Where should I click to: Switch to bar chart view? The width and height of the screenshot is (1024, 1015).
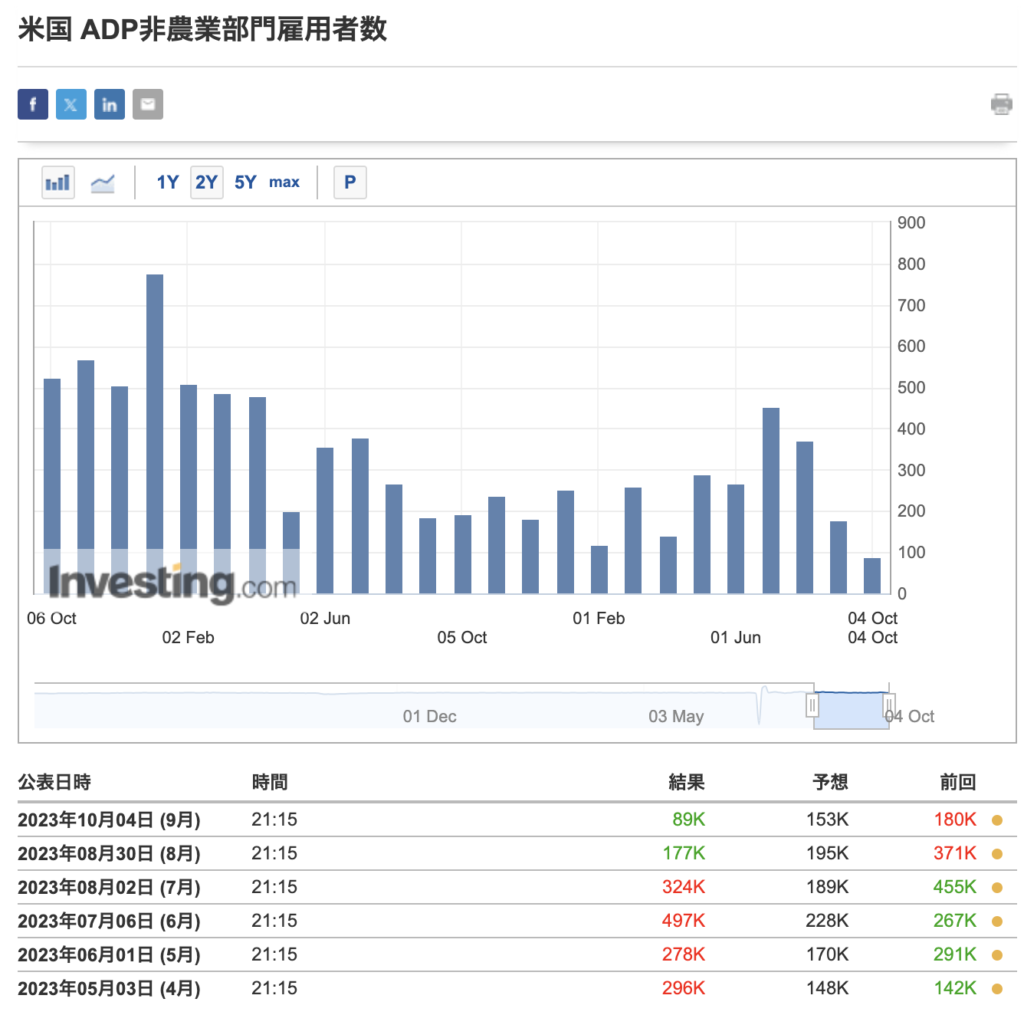click(57, 182)
